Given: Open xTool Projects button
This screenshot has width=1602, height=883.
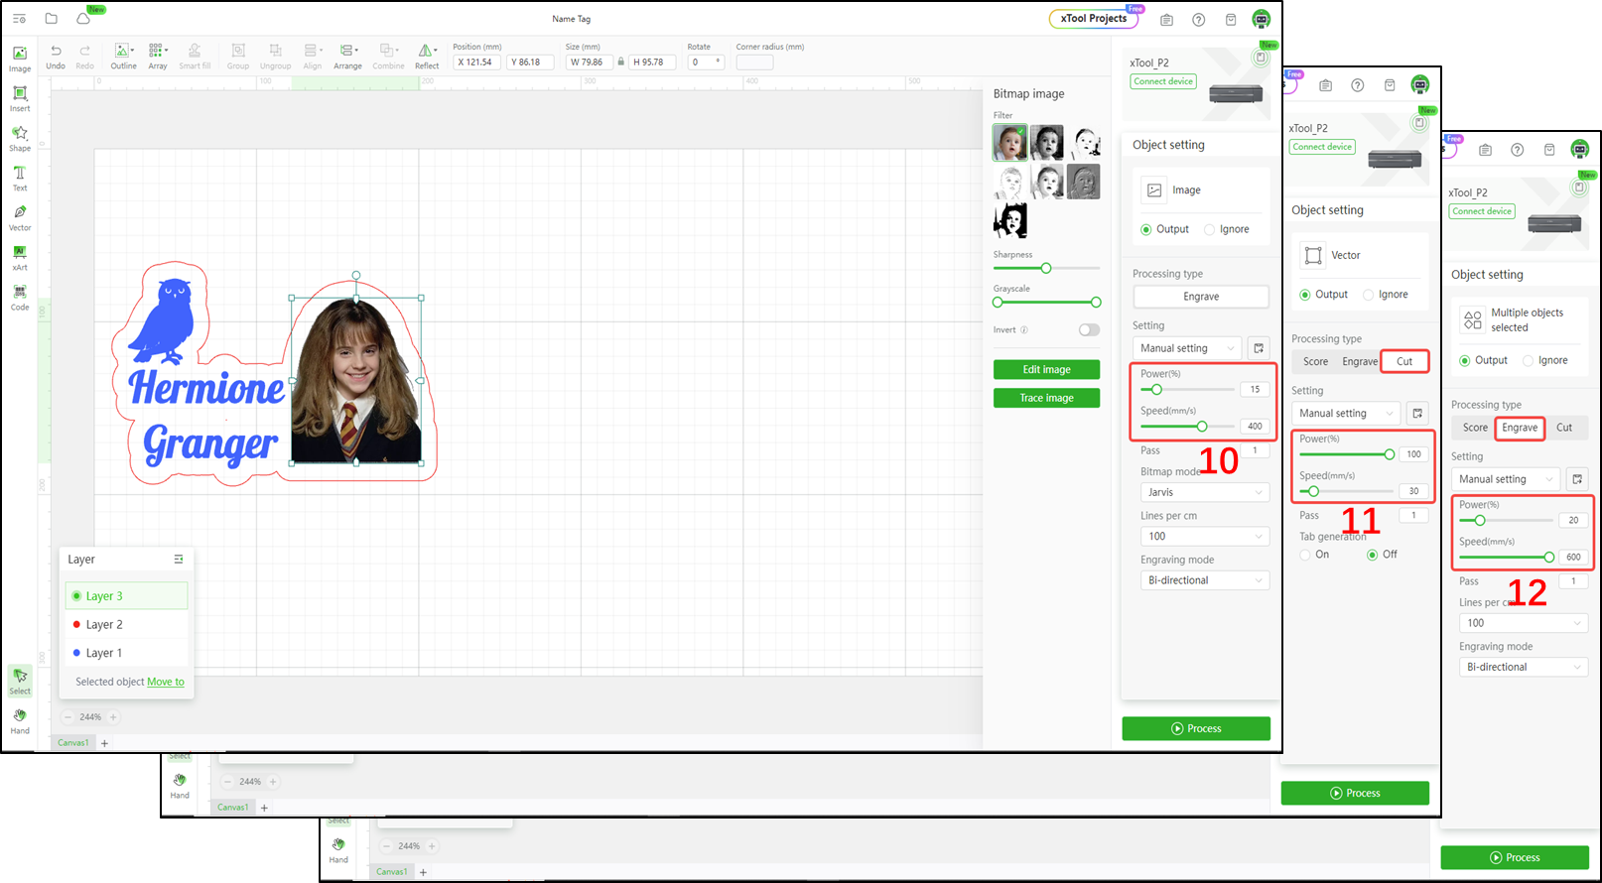Looking at the screenshot, I should tap(1094, 19).
